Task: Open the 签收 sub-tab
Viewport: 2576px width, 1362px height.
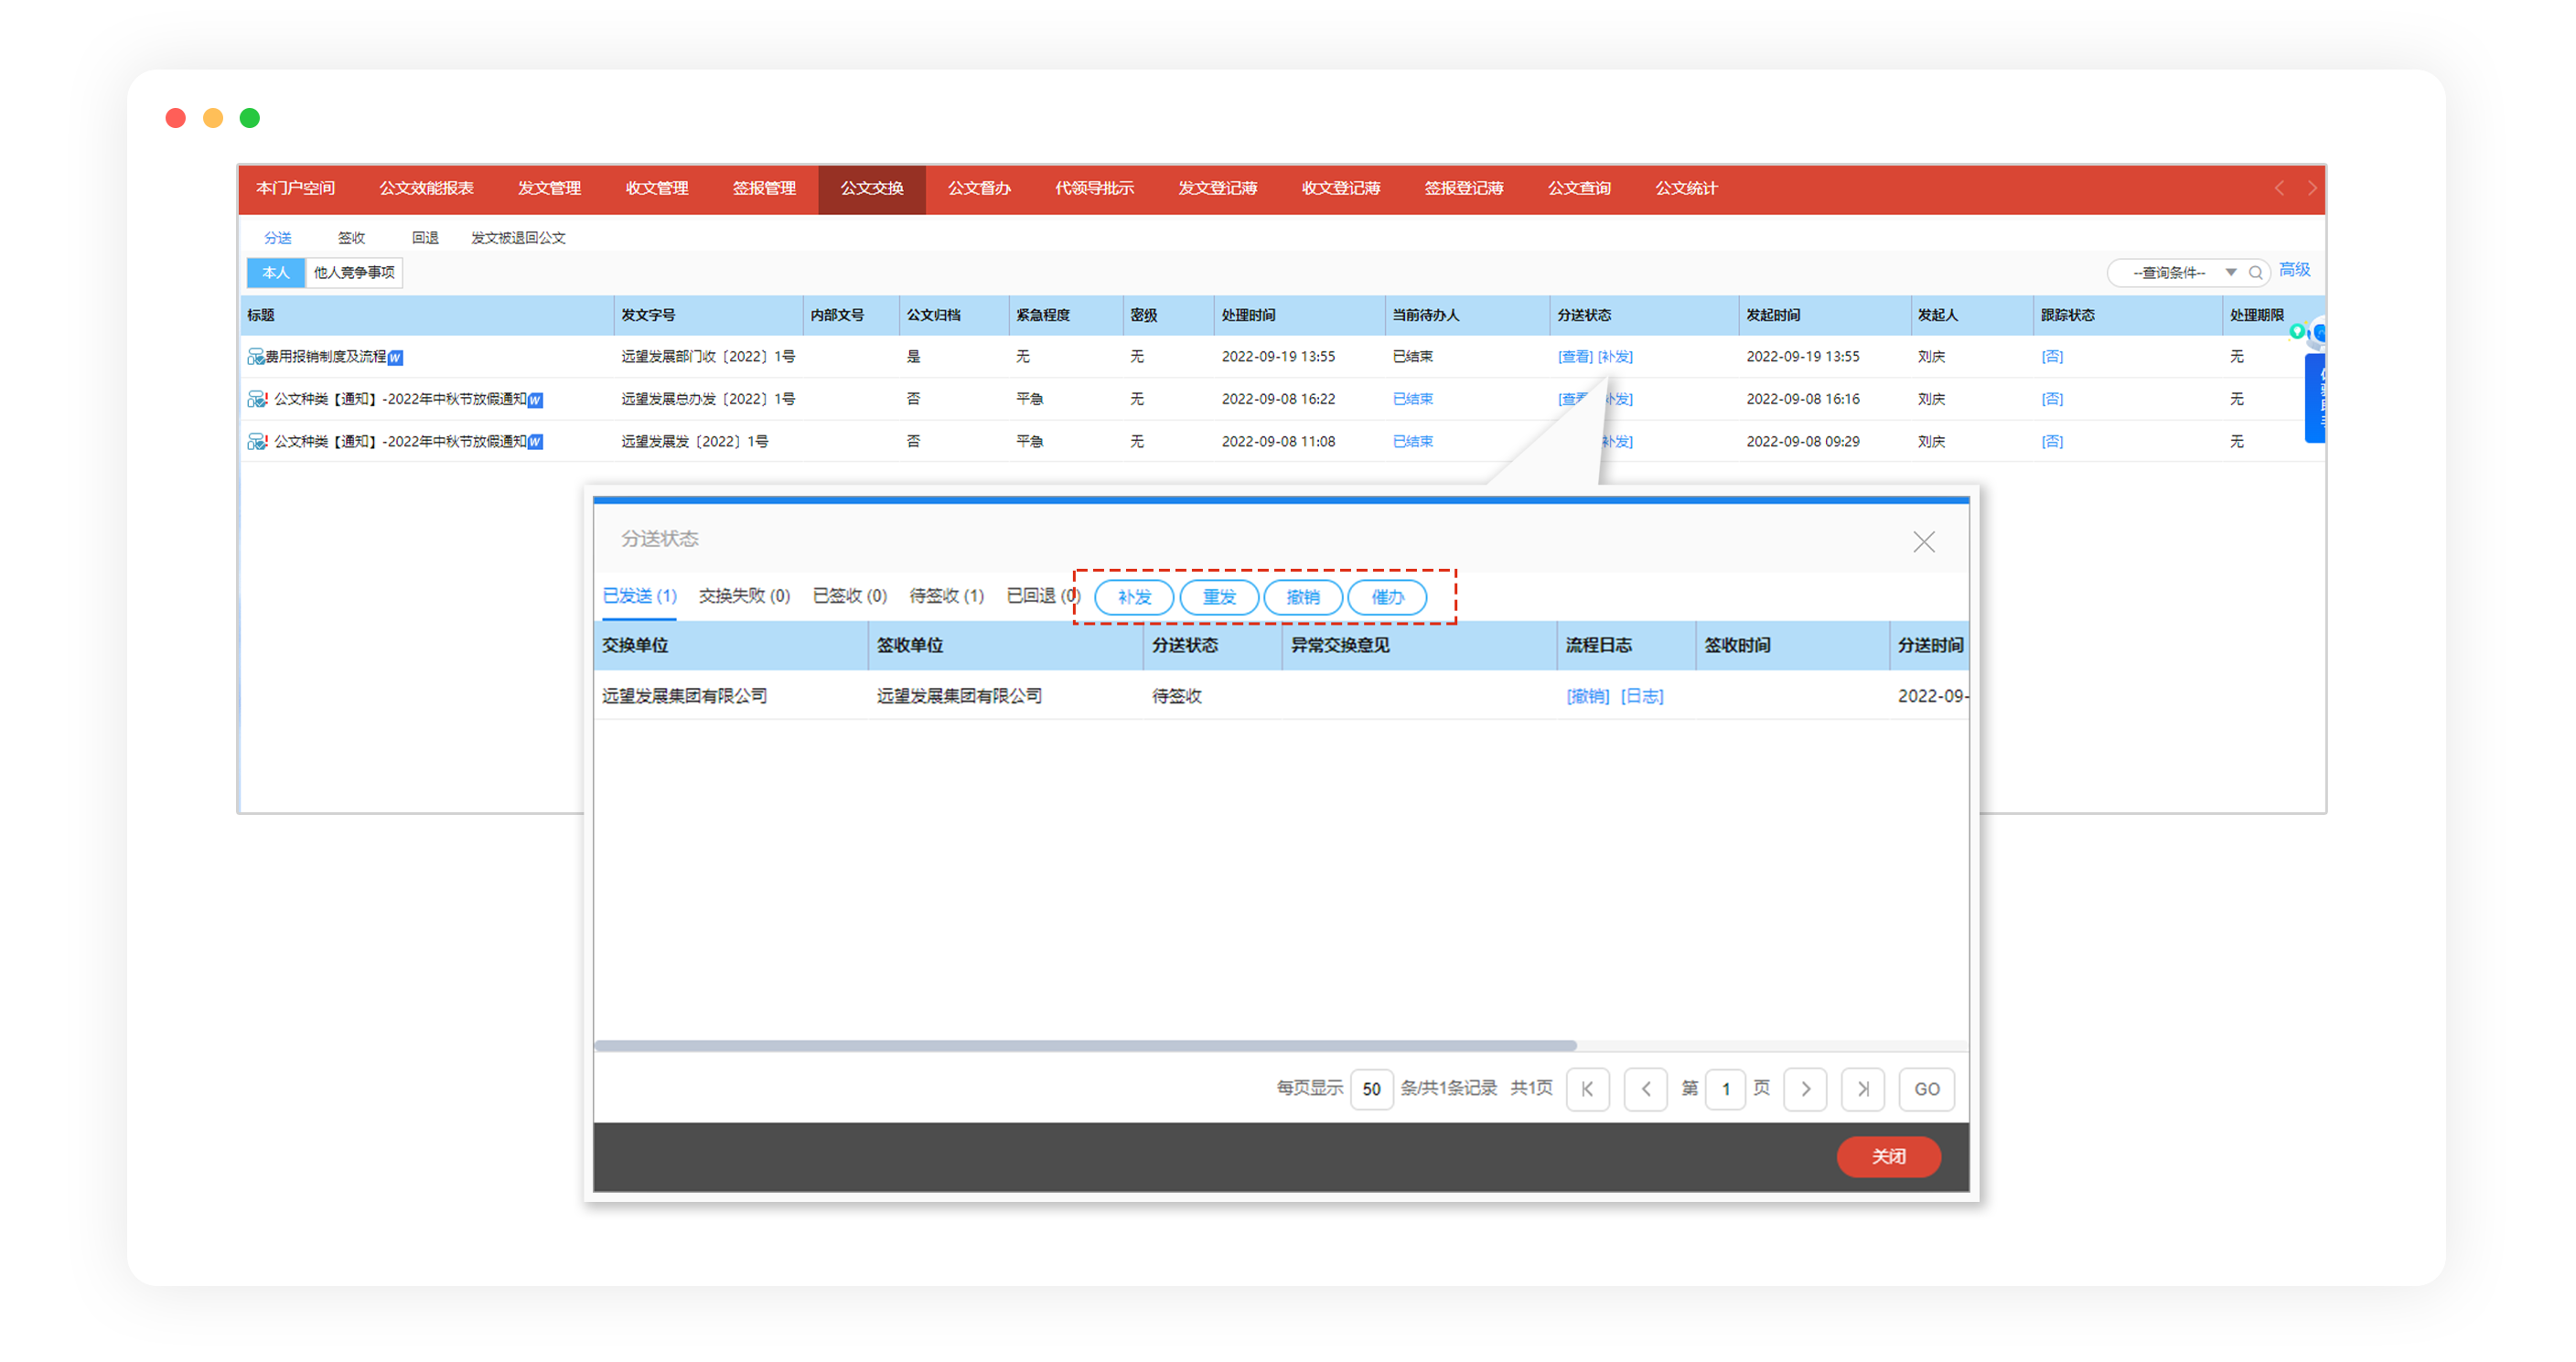Action: click(x=351, y=238)
